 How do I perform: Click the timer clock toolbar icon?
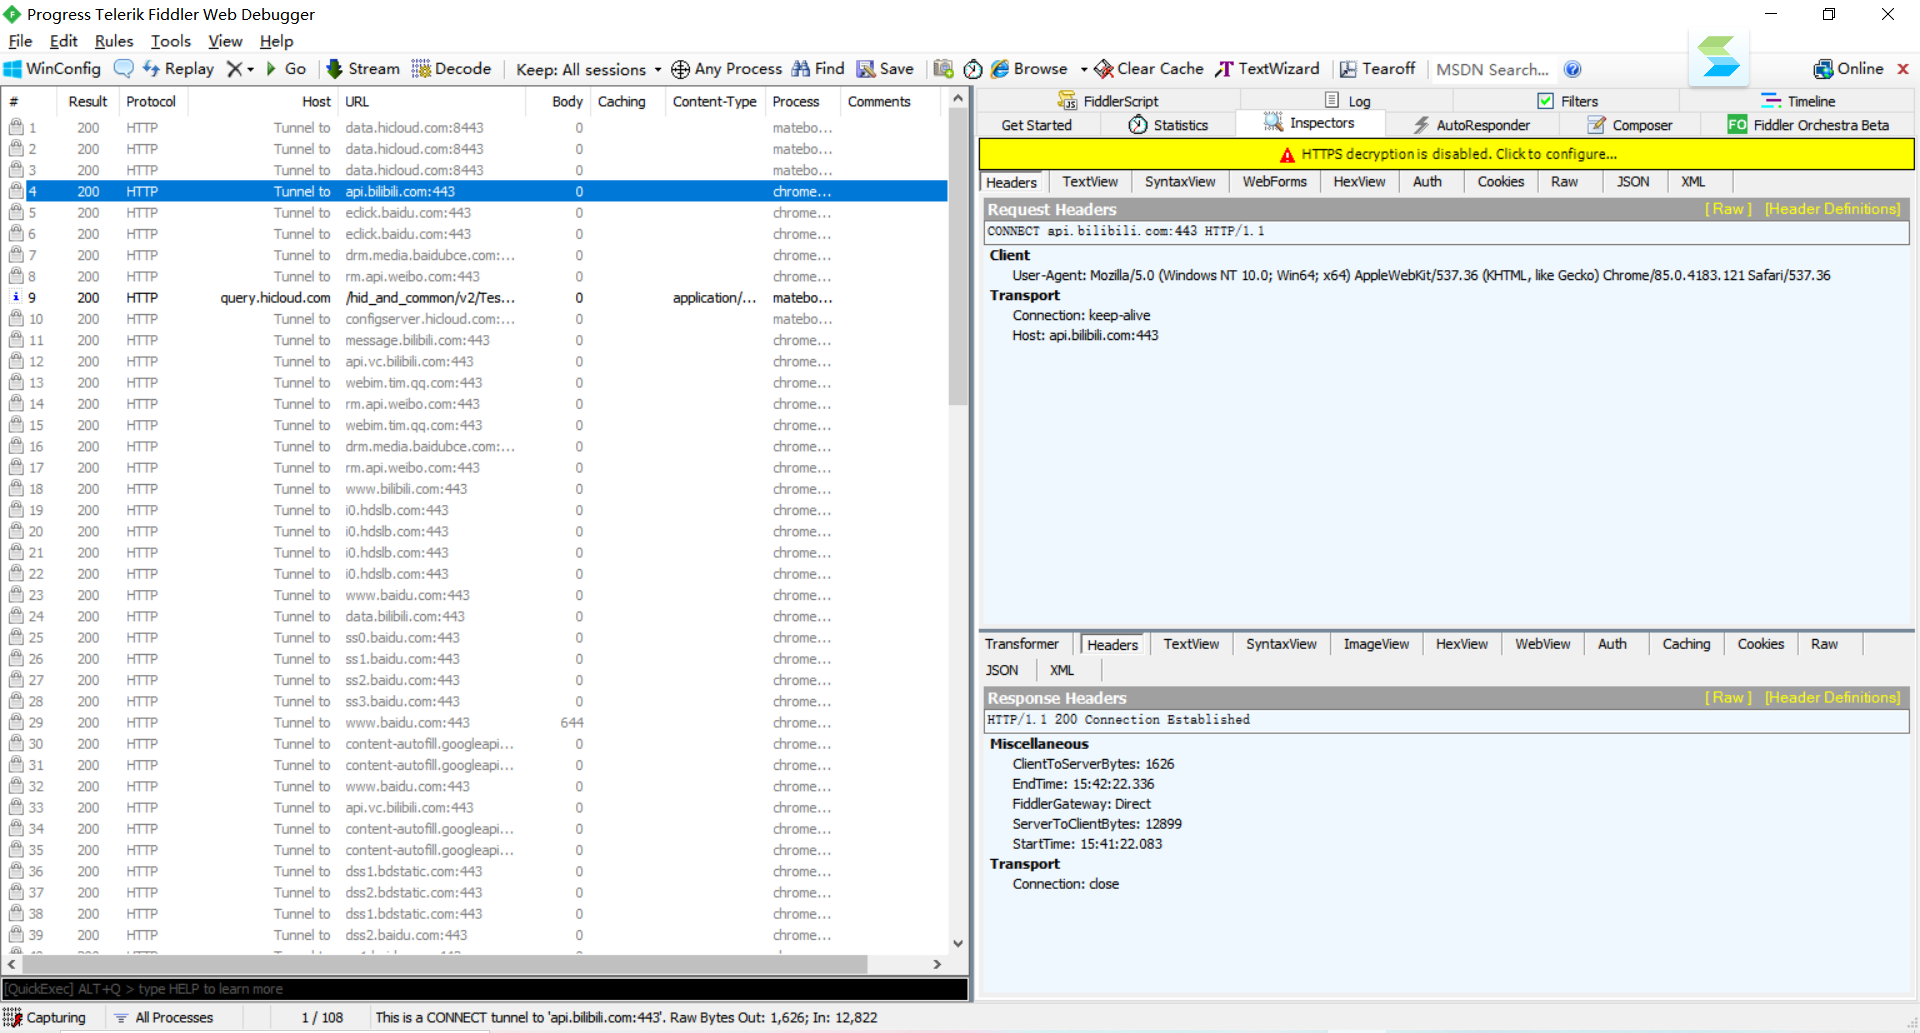(972, 69)
